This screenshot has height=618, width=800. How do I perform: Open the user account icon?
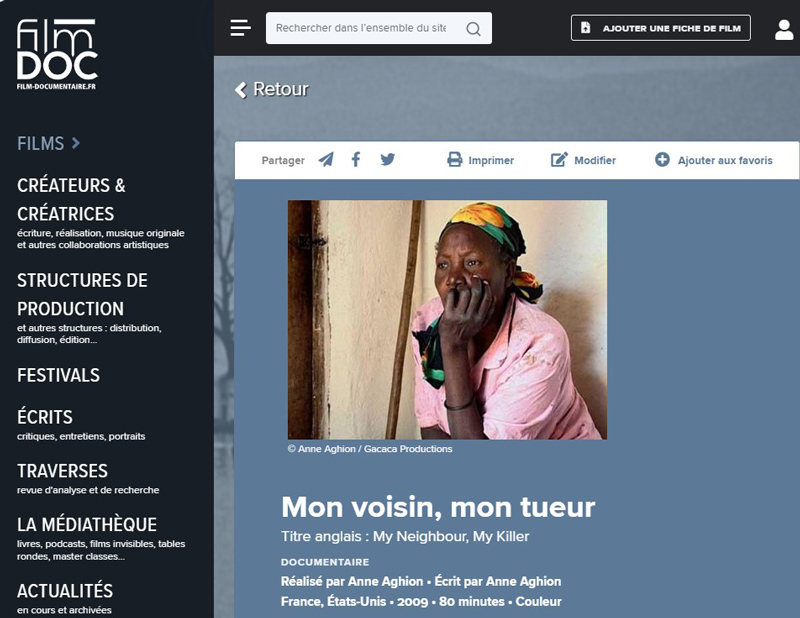[784, 30]
